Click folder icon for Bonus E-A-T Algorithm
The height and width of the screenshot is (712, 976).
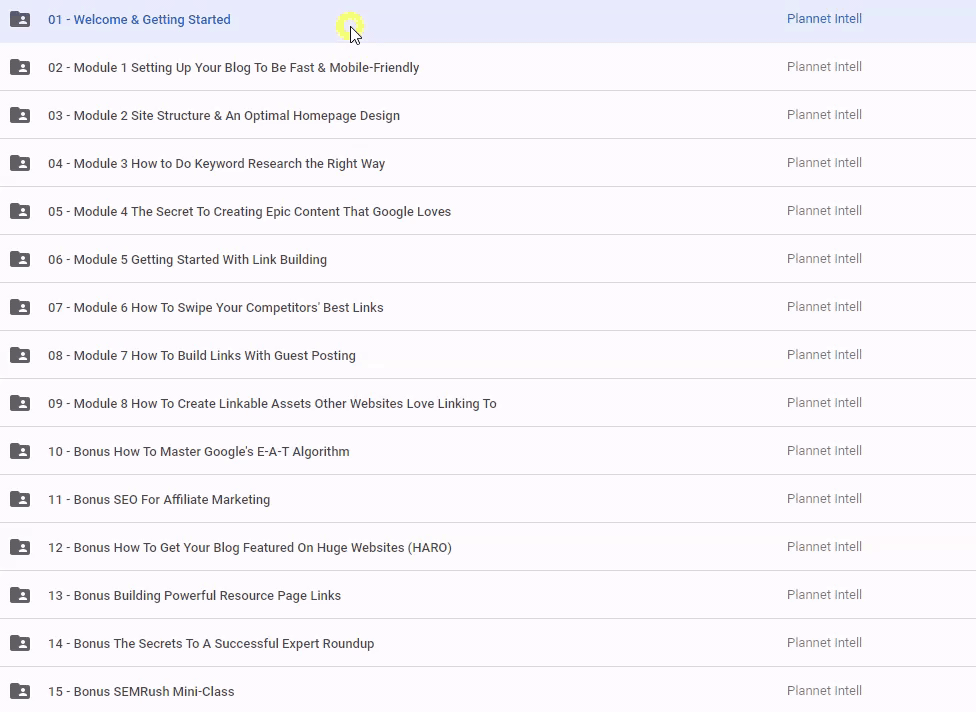20,451
